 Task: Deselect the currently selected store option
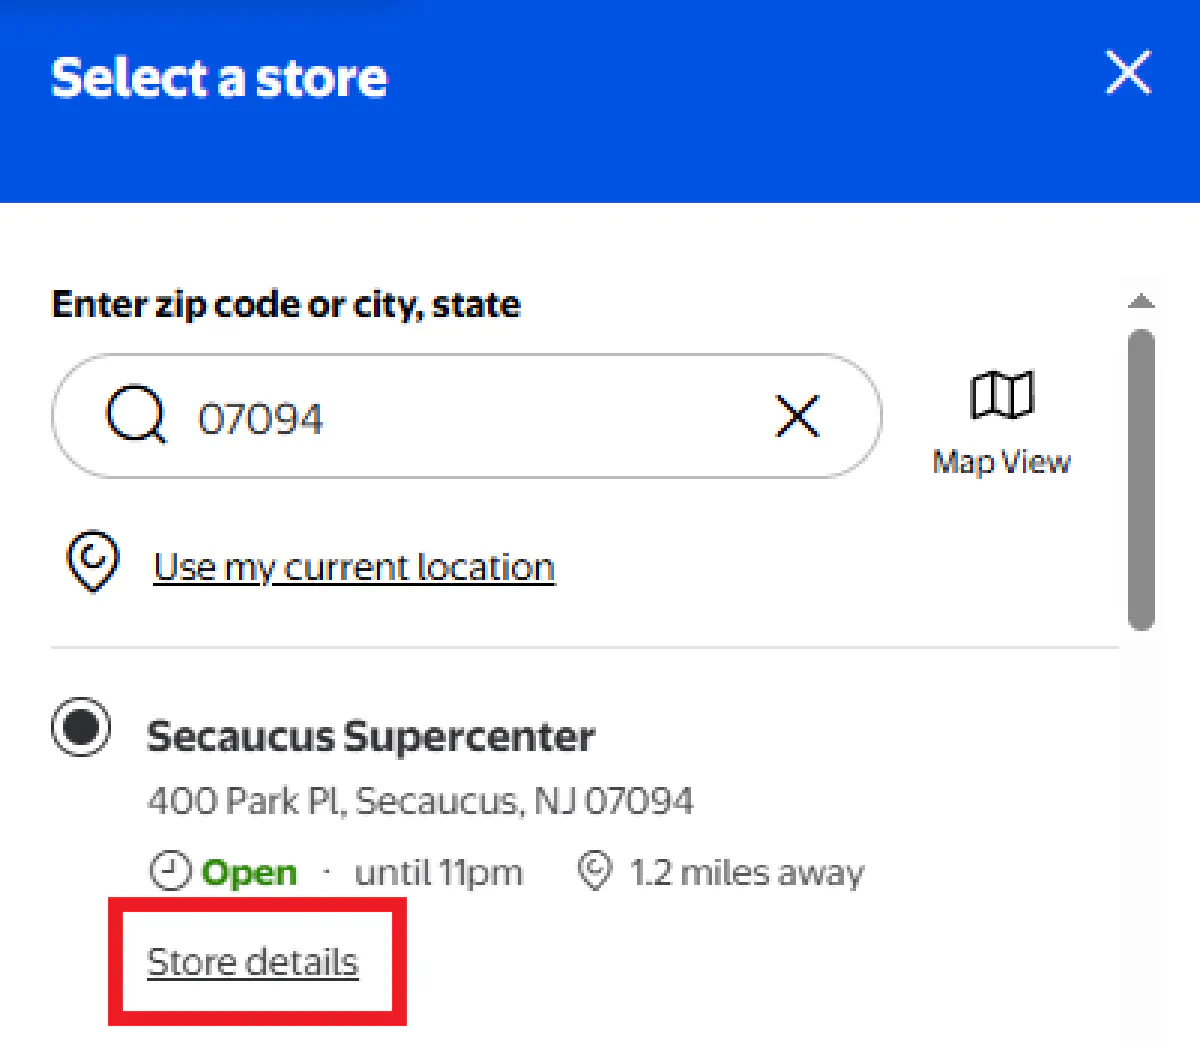pyautogui.click(x=80, y=729)
